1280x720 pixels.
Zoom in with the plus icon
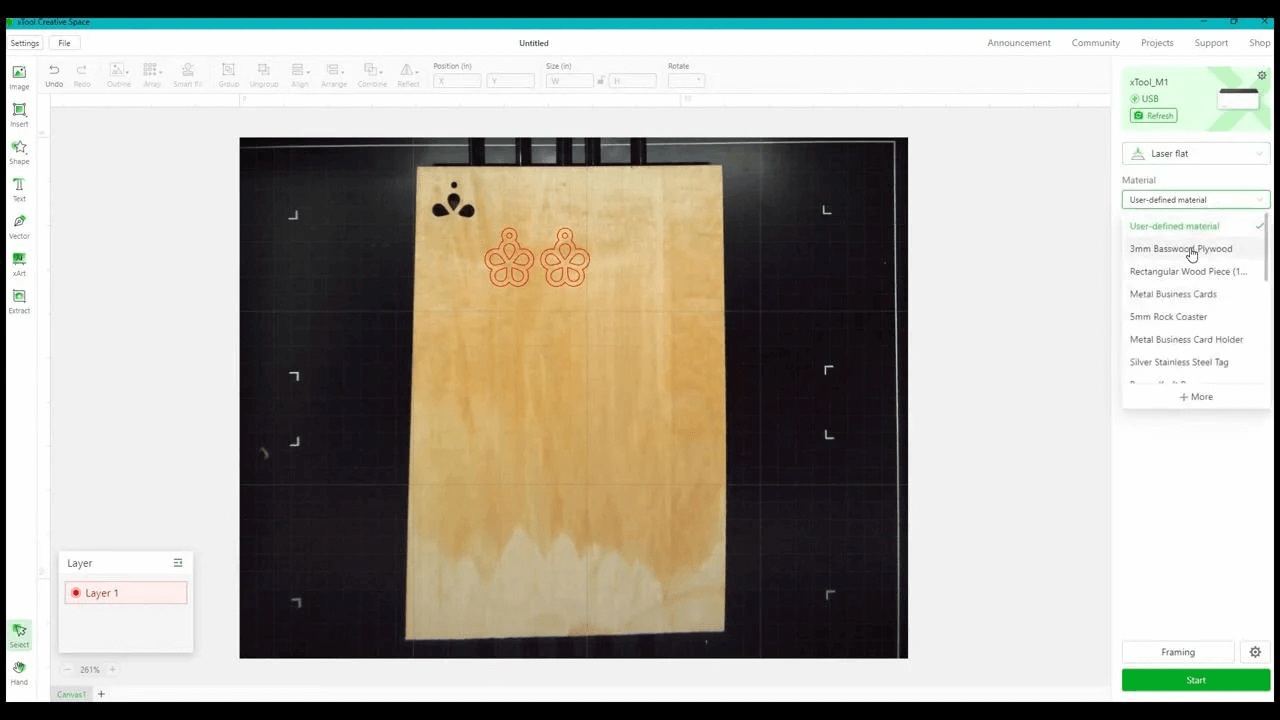(x=112, y=670)
